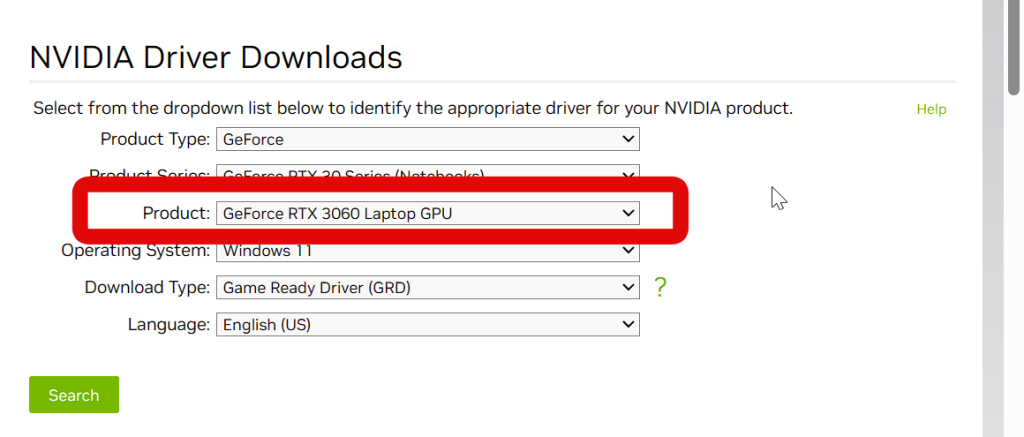1024x437 pixels.
Task: Open the Help link
Action: point(931,109)
